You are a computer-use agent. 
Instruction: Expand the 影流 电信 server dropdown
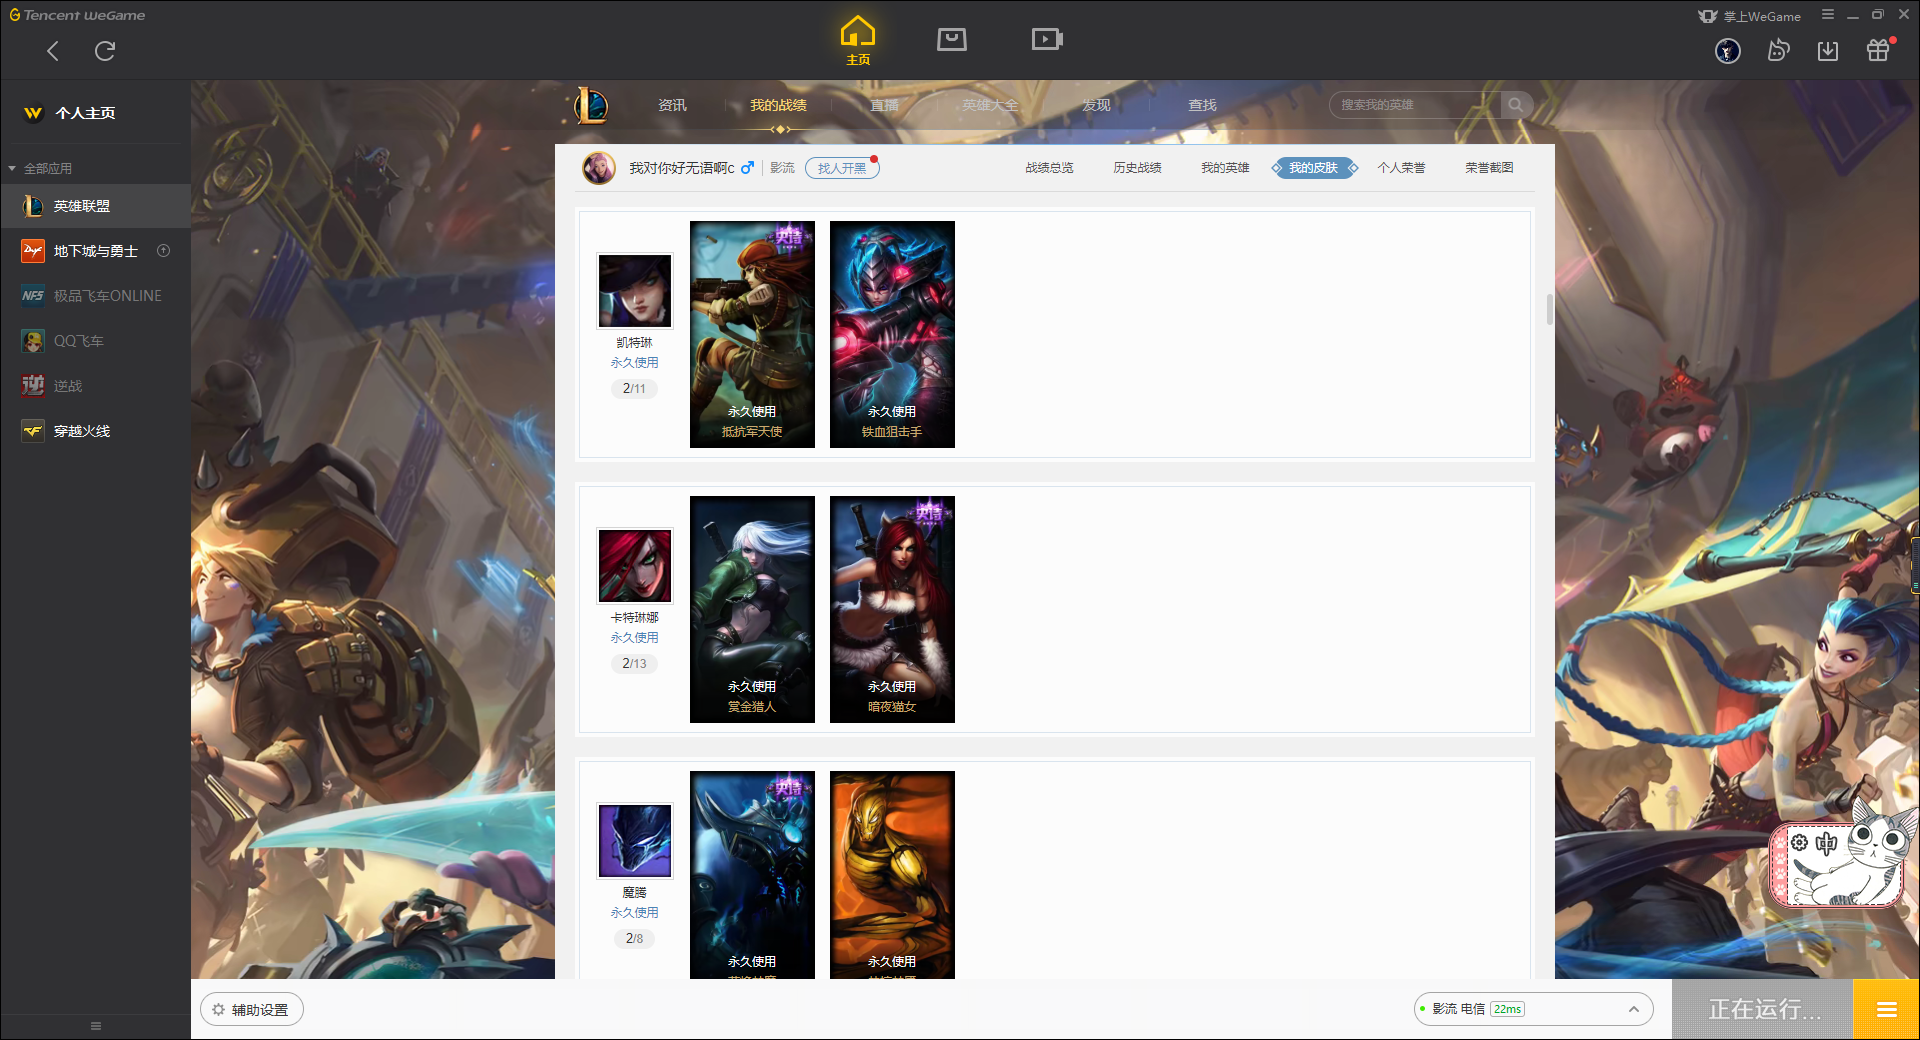pyautogui.click(x=1533, y=1009)
